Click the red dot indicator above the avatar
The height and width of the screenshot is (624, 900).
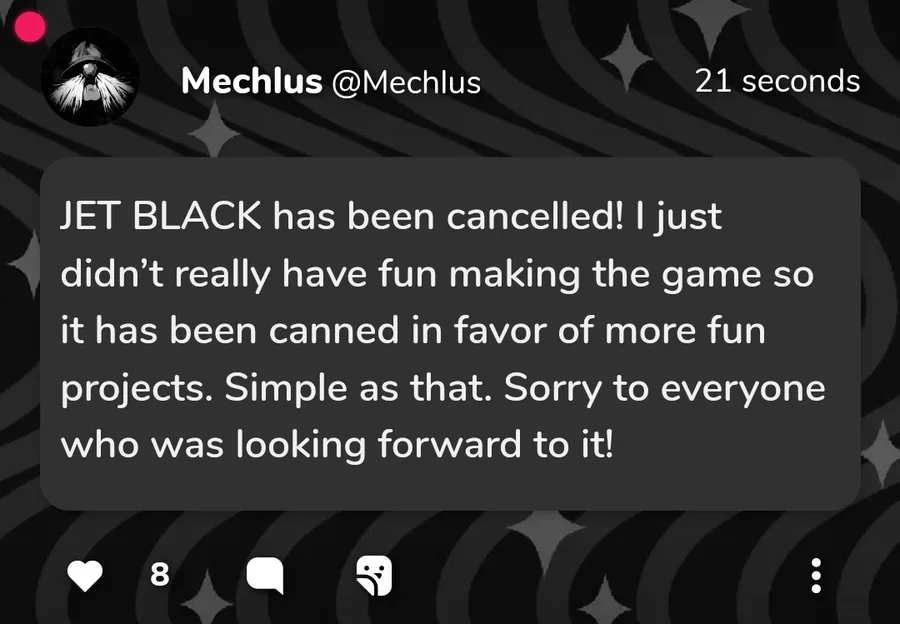pyautogui.click(x=31, y=27)
